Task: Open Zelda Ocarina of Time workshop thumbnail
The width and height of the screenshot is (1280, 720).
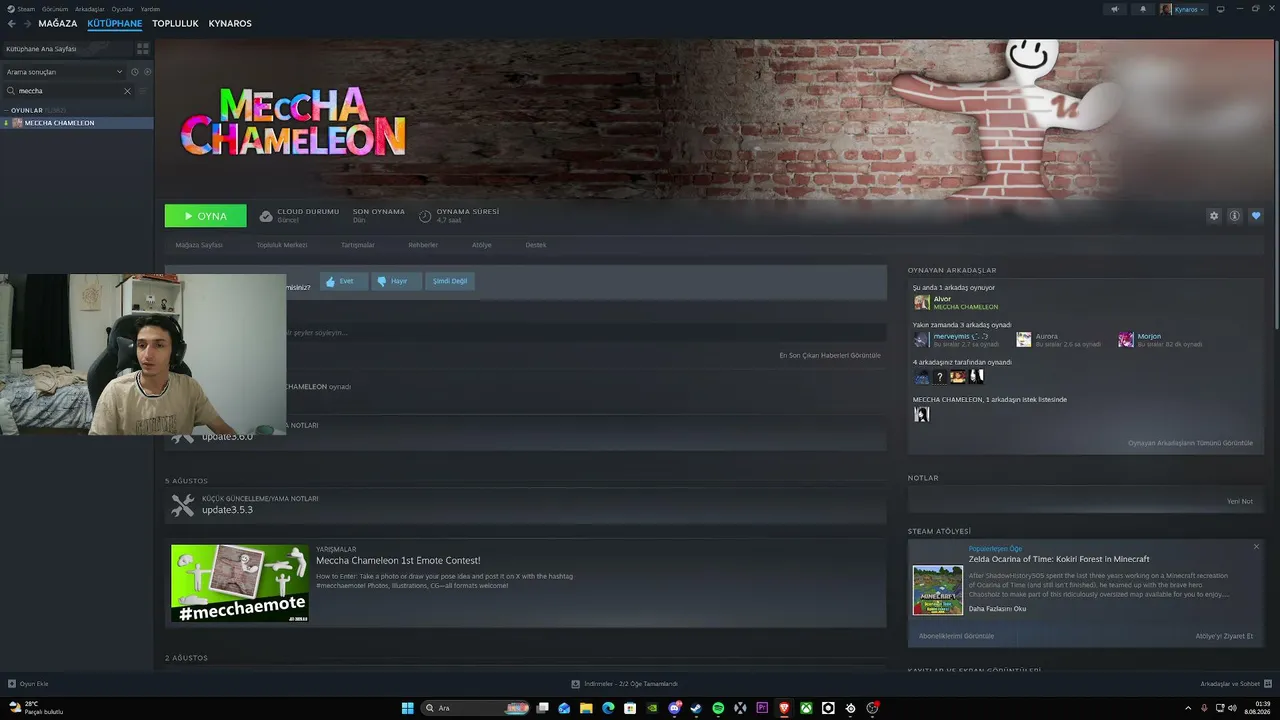Action: pyautogui.click(x=938, y=590)
